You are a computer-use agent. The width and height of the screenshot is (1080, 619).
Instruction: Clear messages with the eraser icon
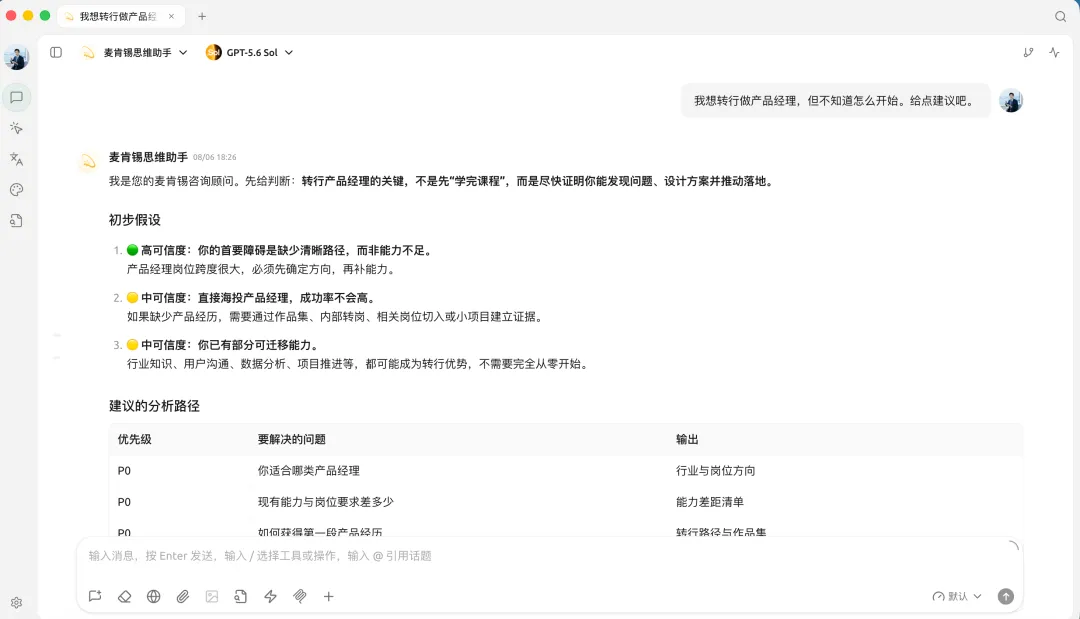coord(125,596)
